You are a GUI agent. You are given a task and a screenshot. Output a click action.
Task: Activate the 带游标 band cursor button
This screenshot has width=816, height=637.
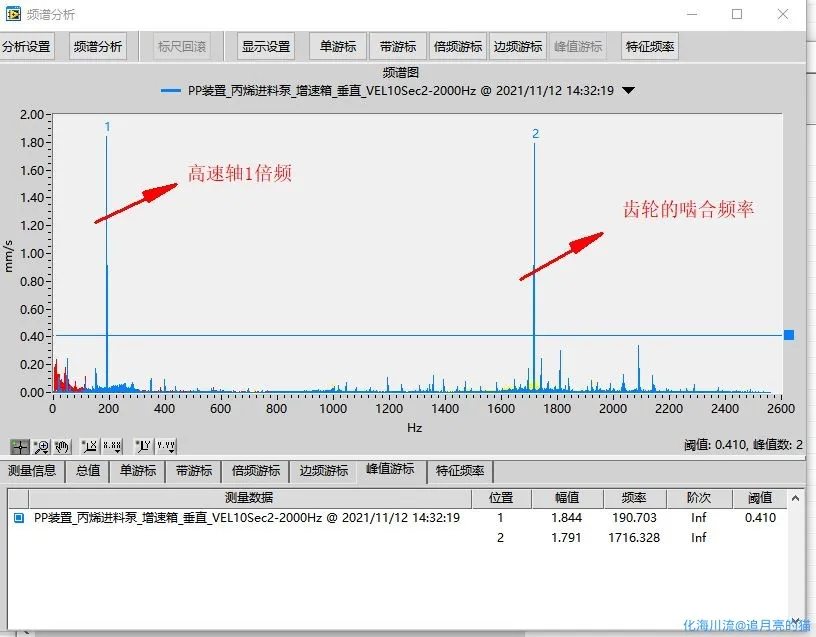click(398, 47)
